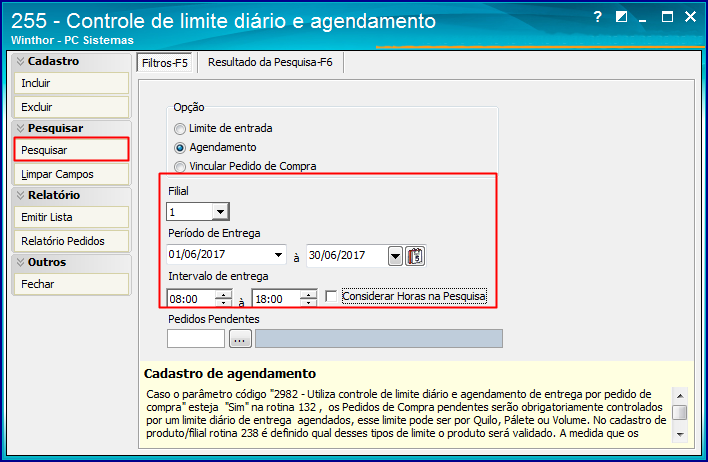Open Relatório Pedidos report
708x462 pixels.
(x=71, y=241)
